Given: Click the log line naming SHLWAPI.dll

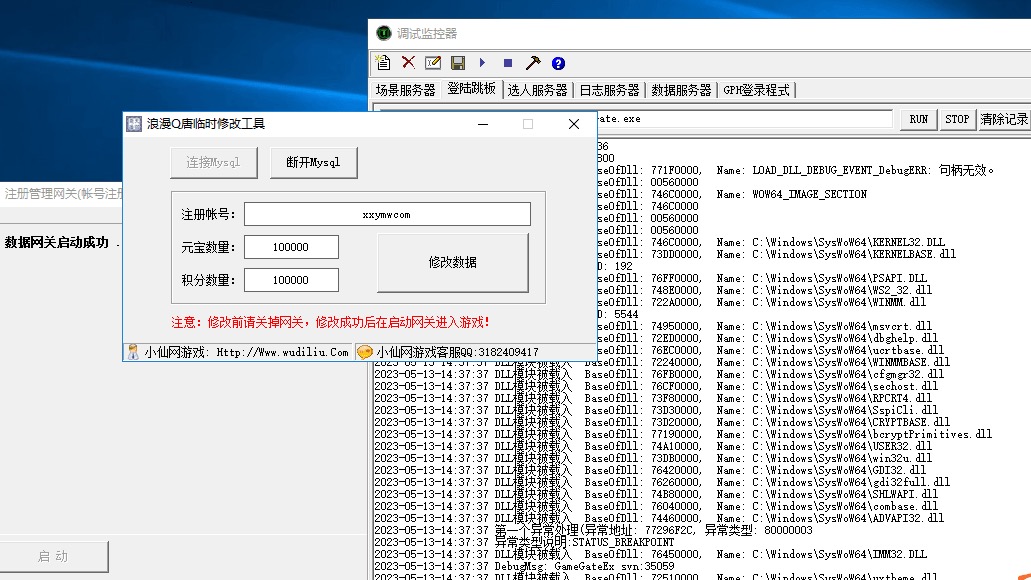Looking at the screenshot, I should click(656, 494).
